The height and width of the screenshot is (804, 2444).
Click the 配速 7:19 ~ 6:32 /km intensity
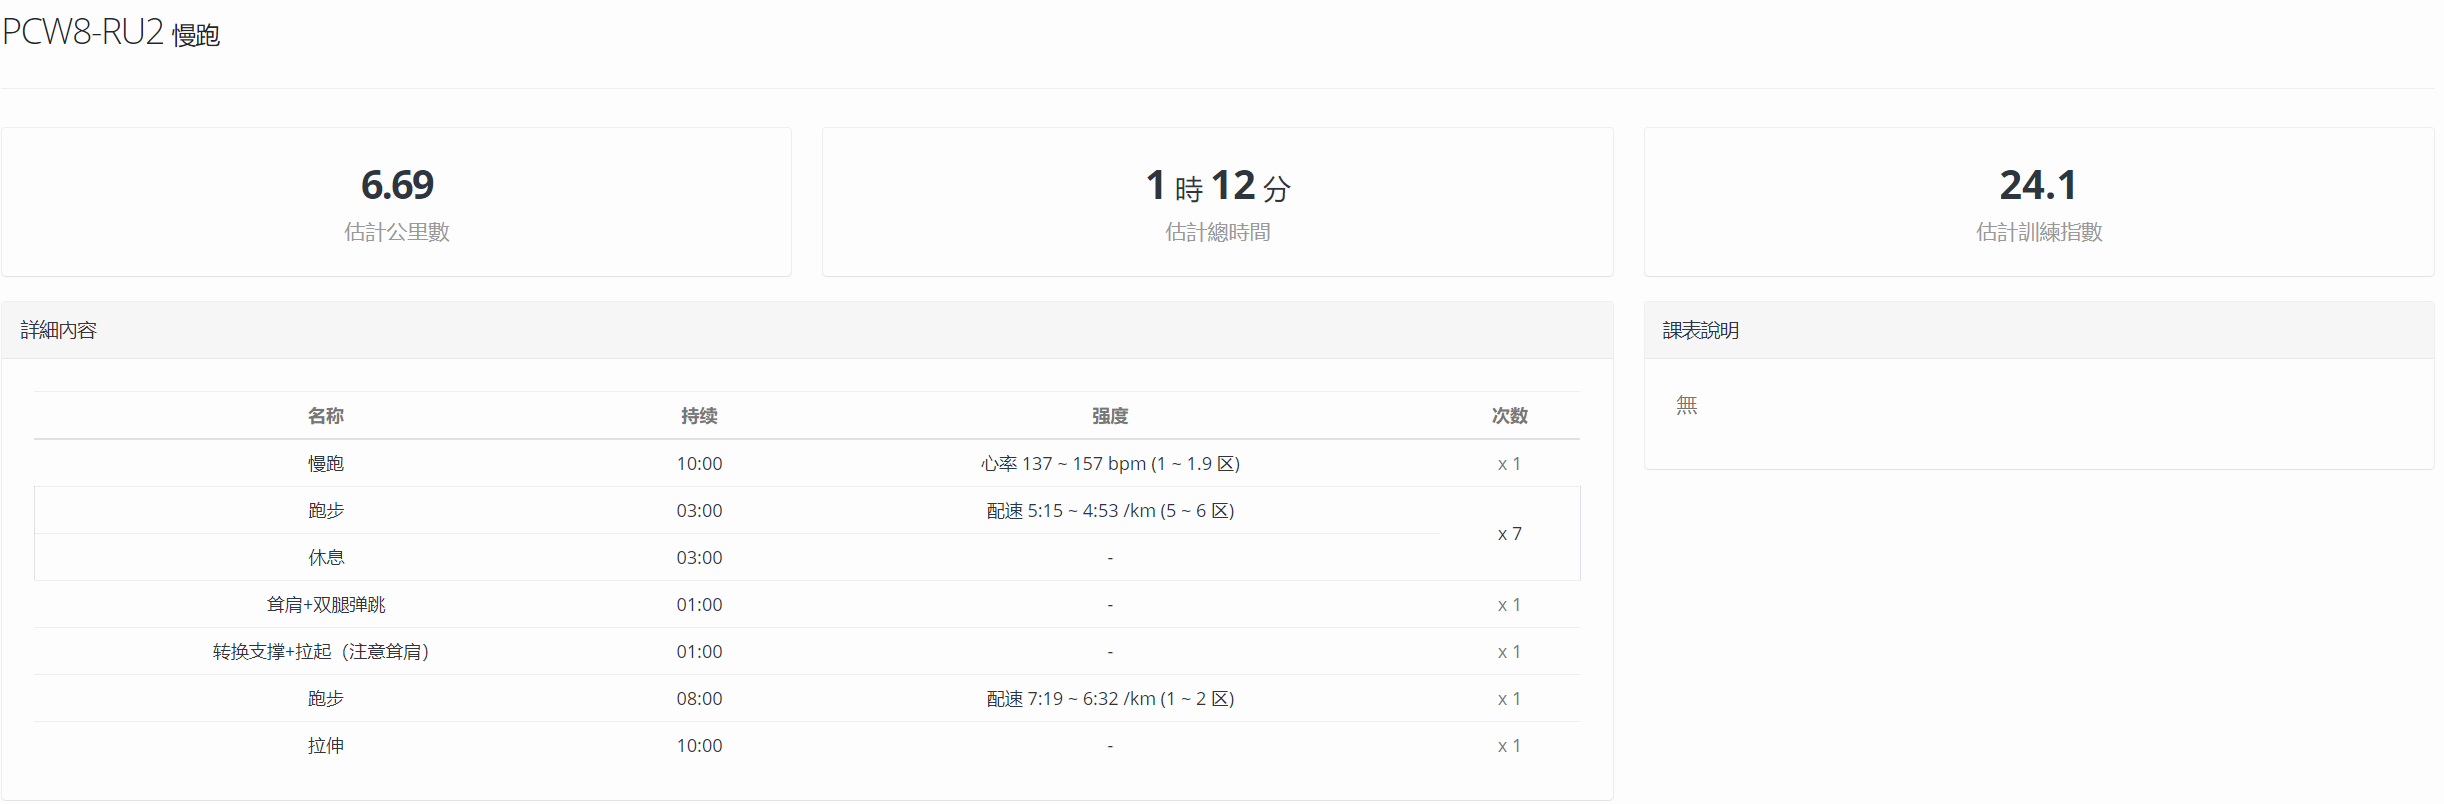(x=1110, y=698)
